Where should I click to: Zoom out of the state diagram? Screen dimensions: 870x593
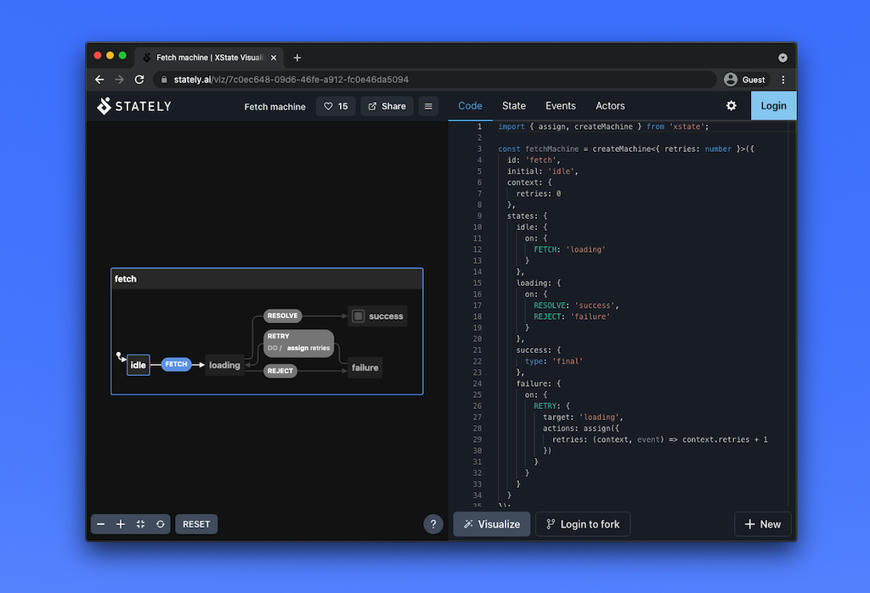pyautogui.click(x=100, y=524)
